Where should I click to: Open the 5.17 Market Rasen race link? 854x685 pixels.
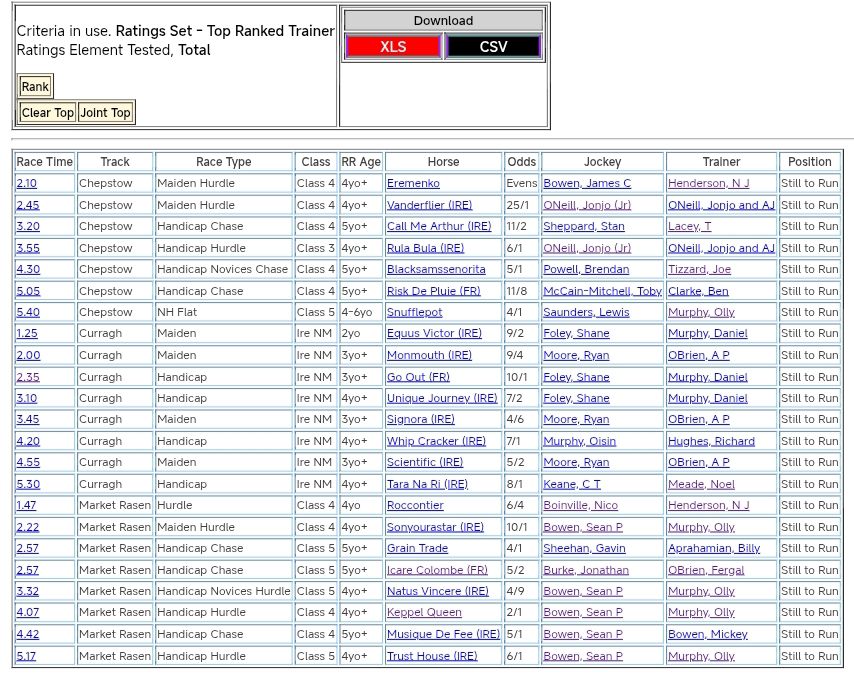[x=27, y=656]
